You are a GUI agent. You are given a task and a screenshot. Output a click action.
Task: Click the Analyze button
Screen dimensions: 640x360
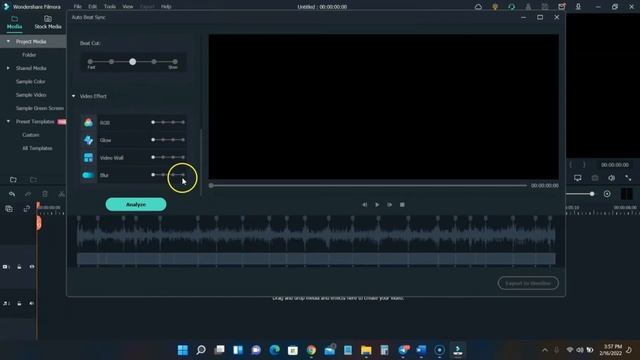[136, 204]
